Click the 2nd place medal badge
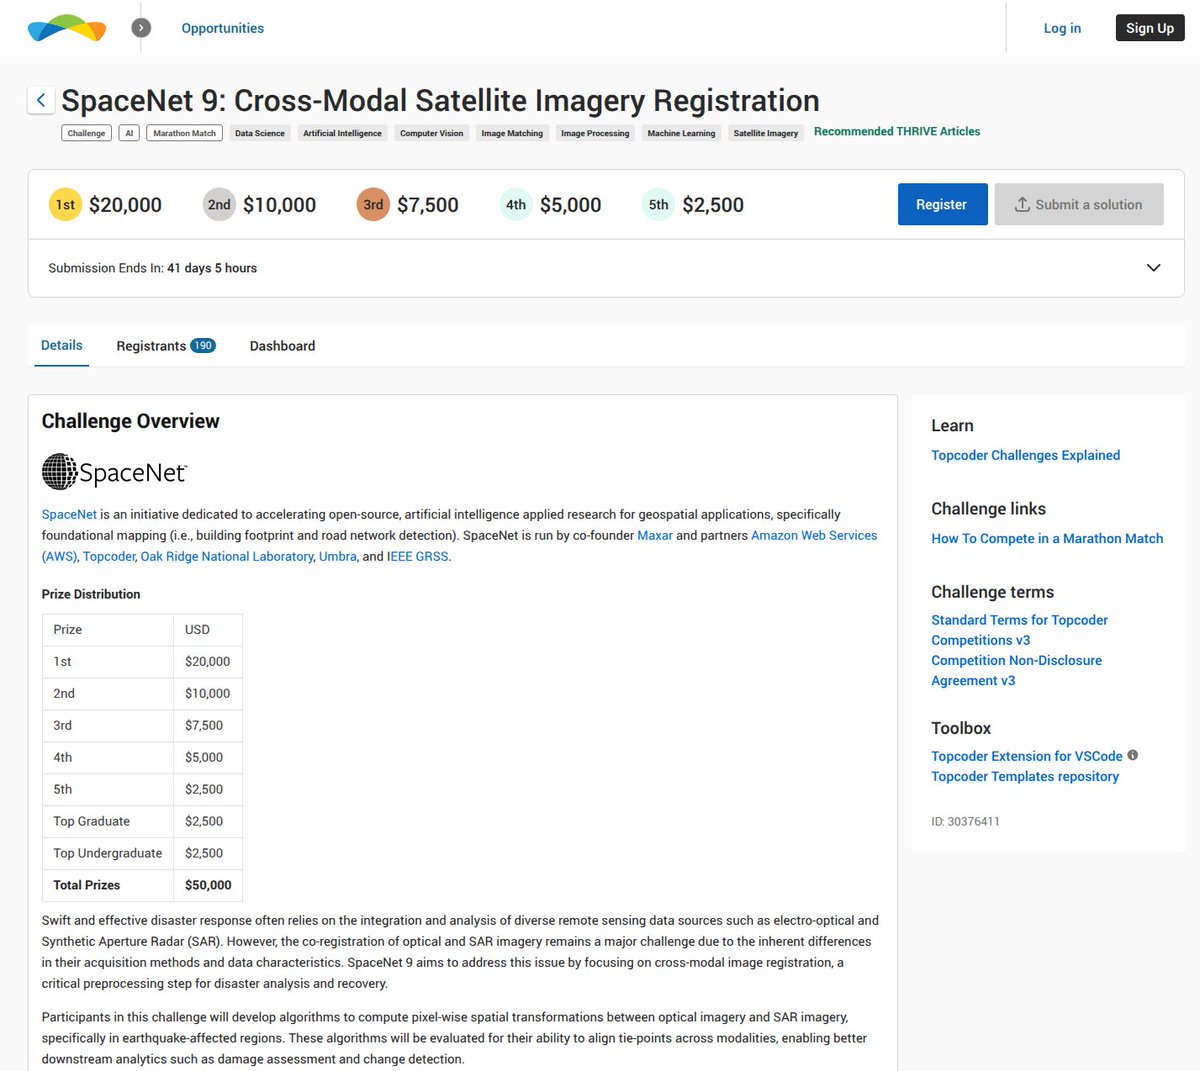The height and width of the screenshot is (1071, 1200). pos(219,205)
